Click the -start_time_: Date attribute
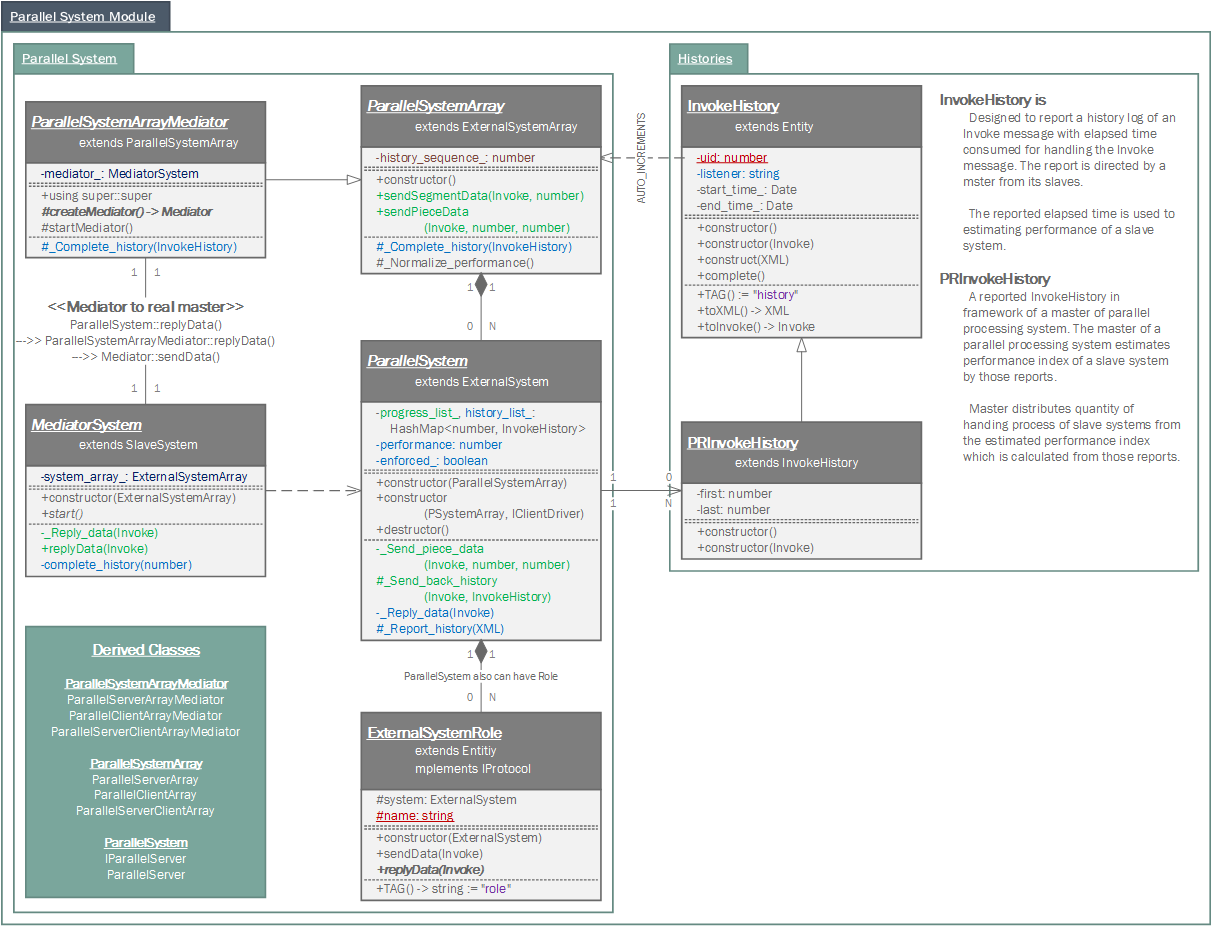 coord(747,190)
